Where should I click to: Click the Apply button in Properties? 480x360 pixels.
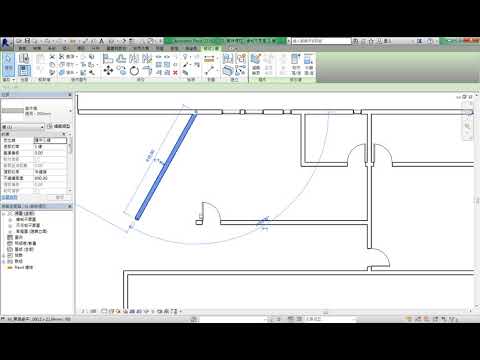tap(59, 197)
